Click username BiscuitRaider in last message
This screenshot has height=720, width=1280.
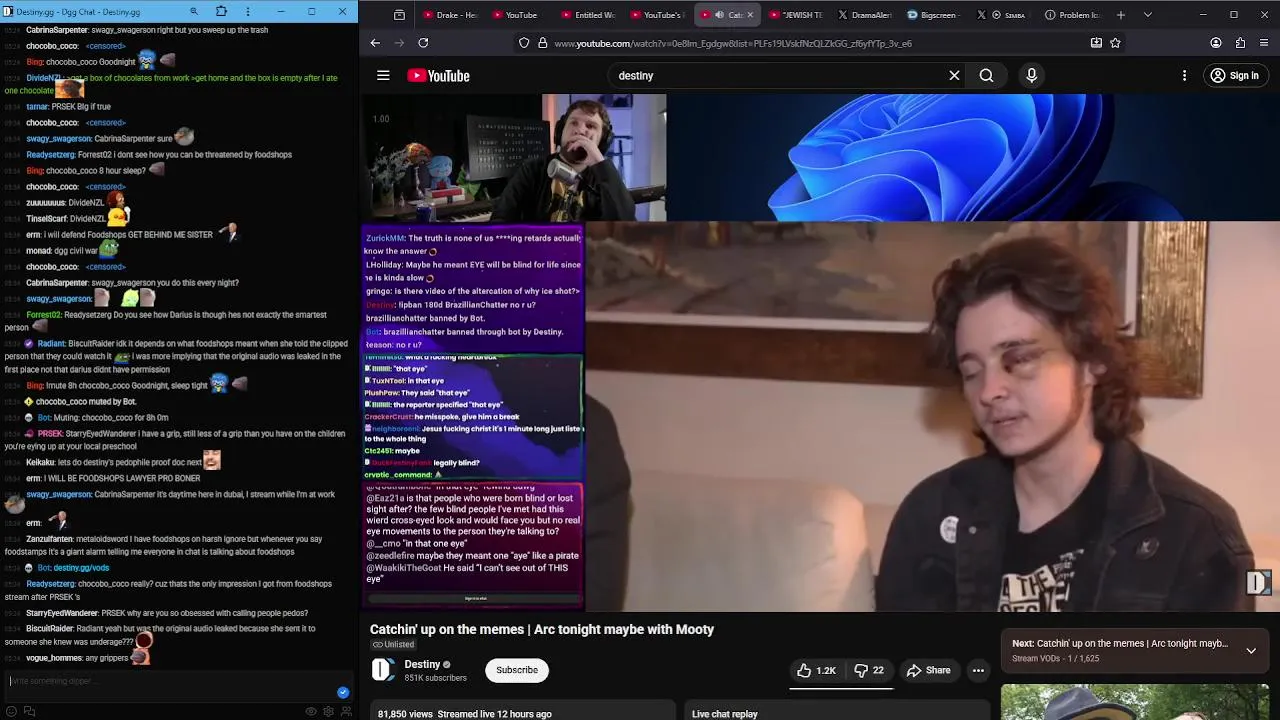pyautogui.click(x=49, y=628)
